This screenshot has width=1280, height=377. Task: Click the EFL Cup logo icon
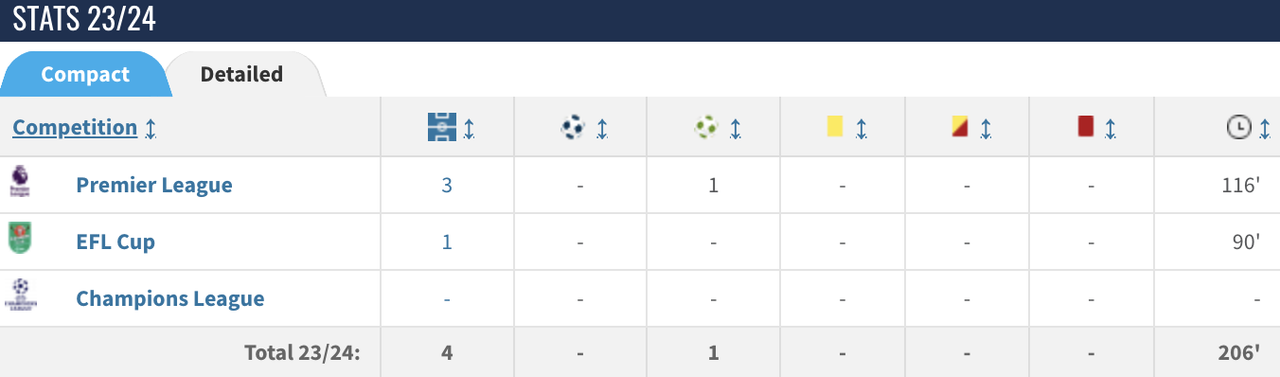[x=20, y=240]
